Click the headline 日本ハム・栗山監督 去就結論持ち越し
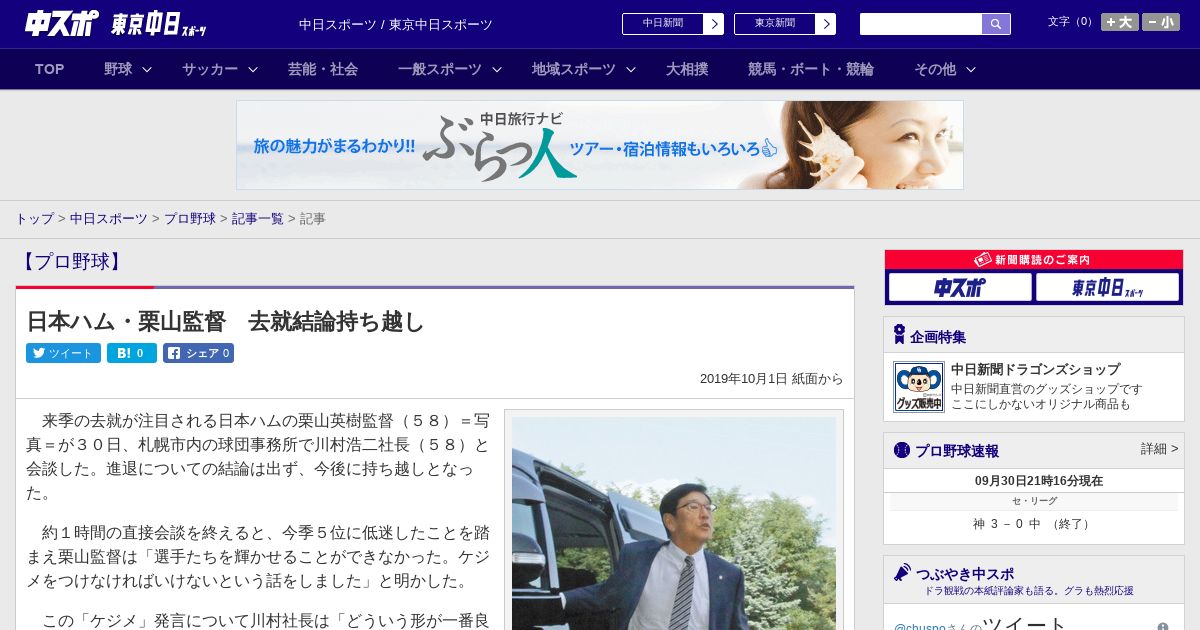The height and width of the screenshot is (630, 1200). click(226, 322)
